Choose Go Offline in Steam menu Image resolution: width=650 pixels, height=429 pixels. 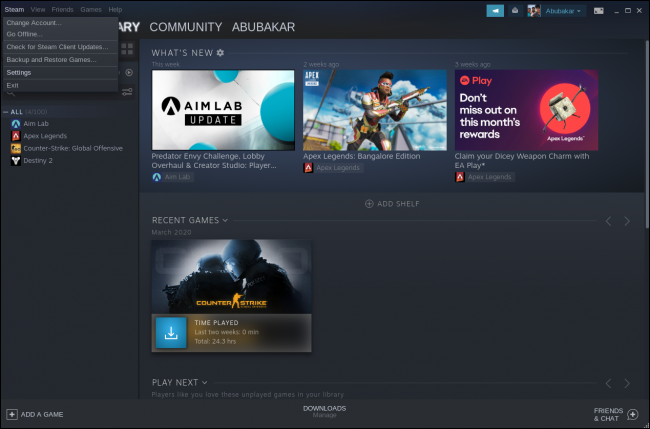click(x=23, y=34)
